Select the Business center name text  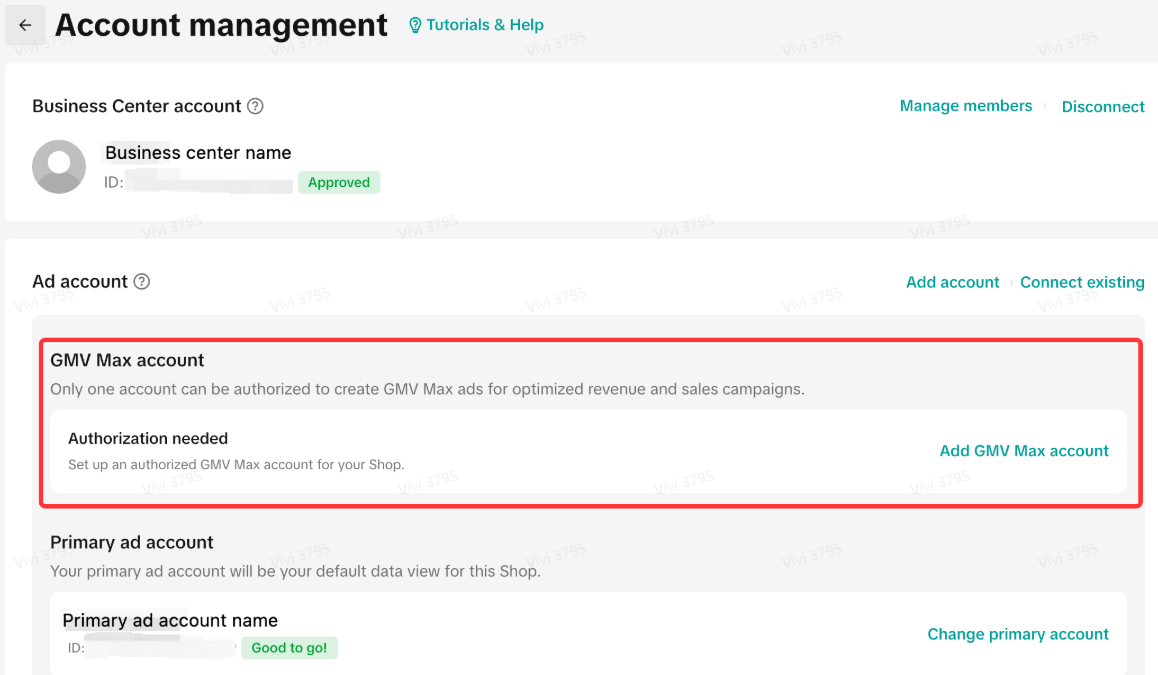198,153
